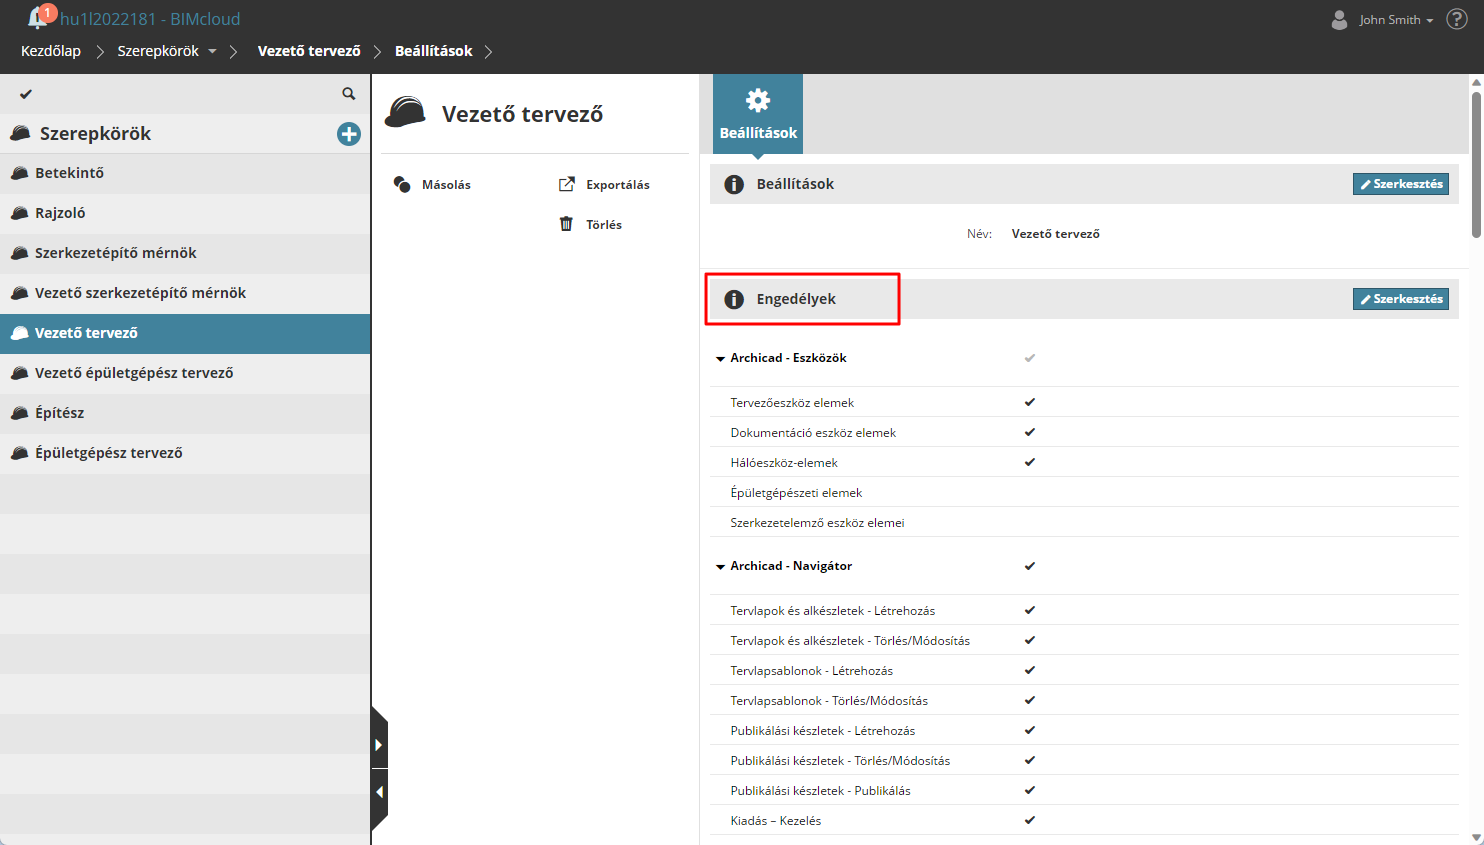
Task: Click the helmet icon beside Szerkezetépítő mérnök
Action: tap(19, 253)
